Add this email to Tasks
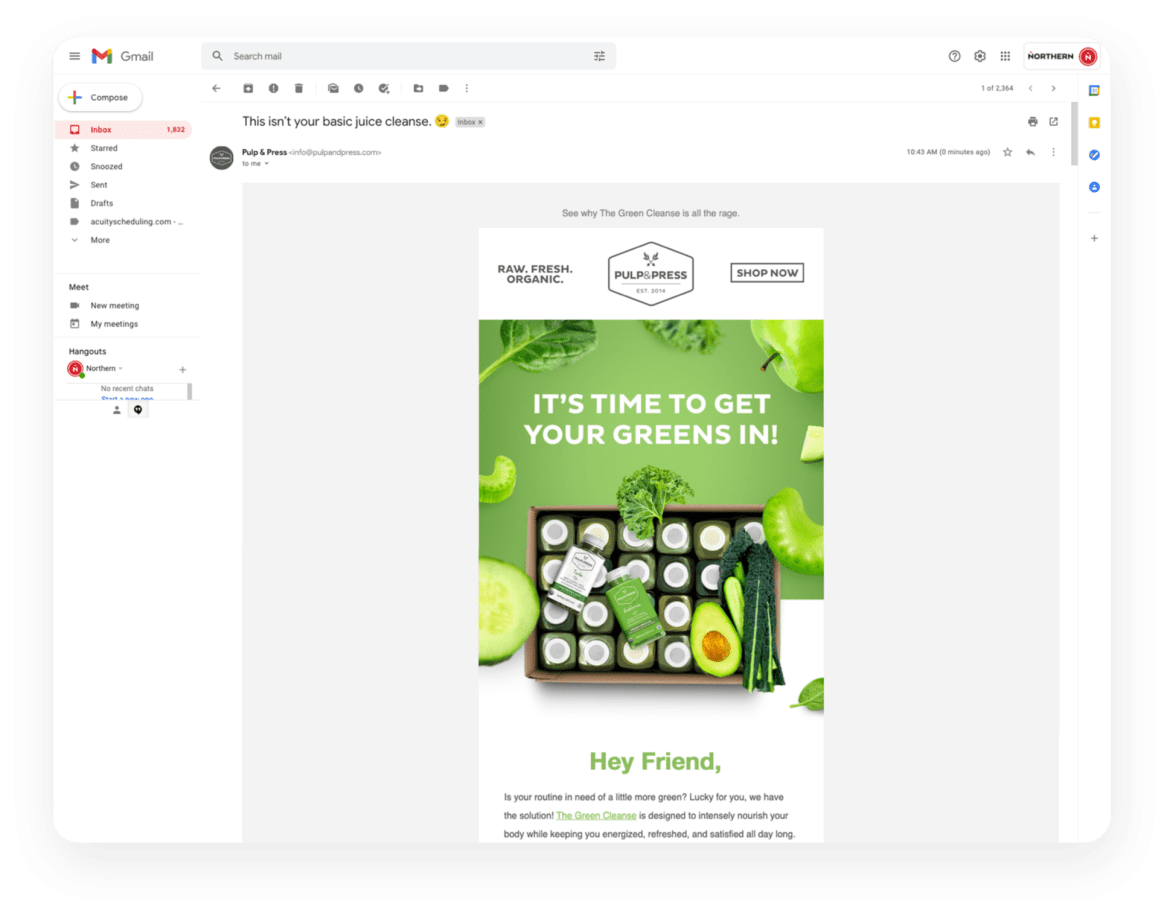1170x916 pixels. [x=383, y=88]
